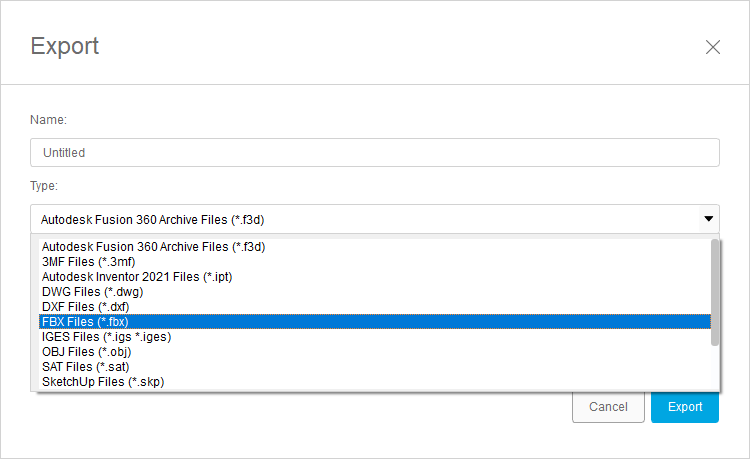Click the scrollbar track below the thumb
The image size is (750, 459).
715,368
